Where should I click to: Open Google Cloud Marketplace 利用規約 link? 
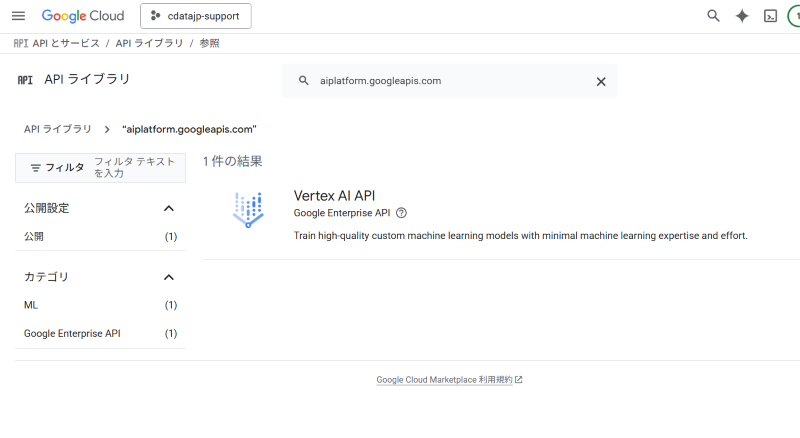point(444,380)
